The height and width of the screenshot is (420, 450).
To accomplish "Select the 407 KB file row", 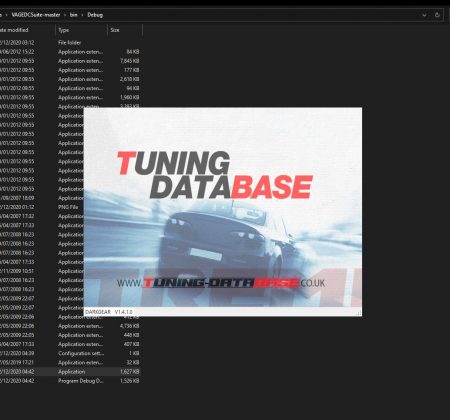I will 70,344.
